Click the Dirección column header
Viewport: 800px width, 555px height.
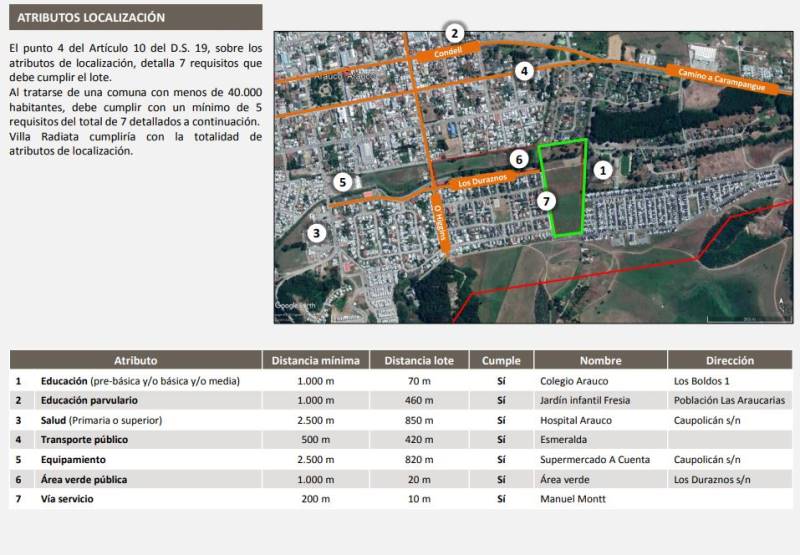tap(730, 361)
